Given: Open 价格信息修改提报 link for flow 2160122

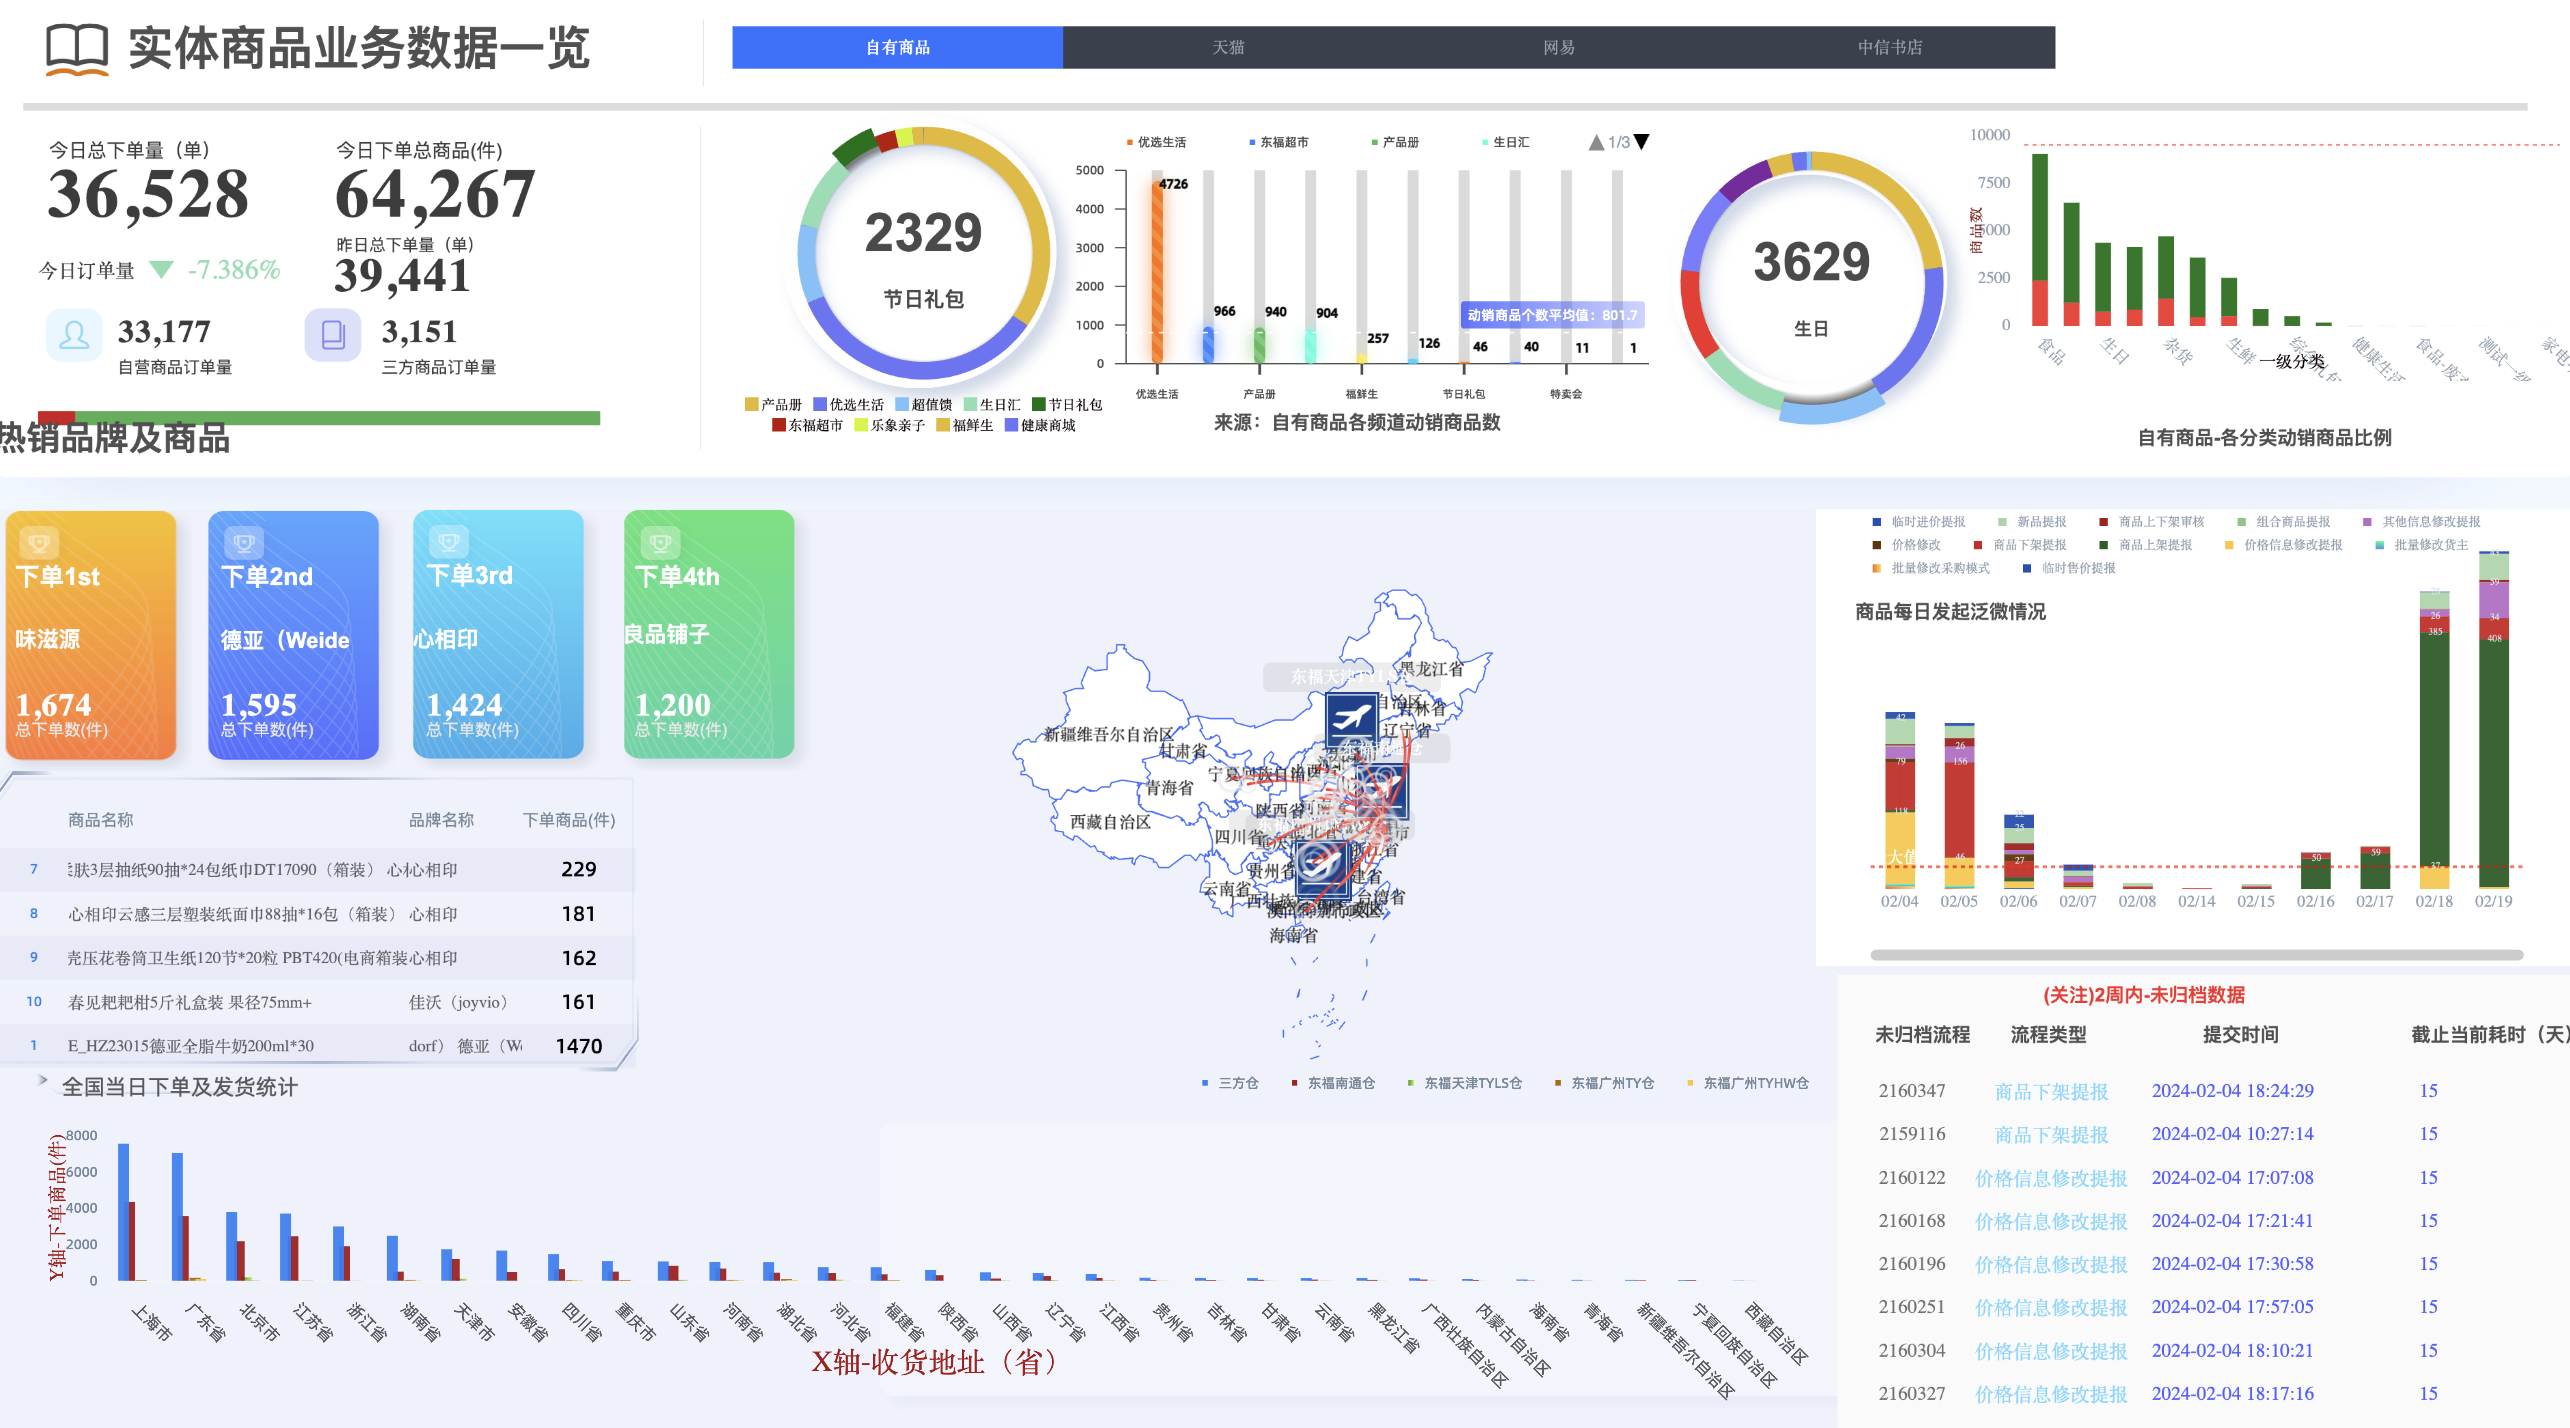Looking at the screenshot, I should (2051, 1178).
